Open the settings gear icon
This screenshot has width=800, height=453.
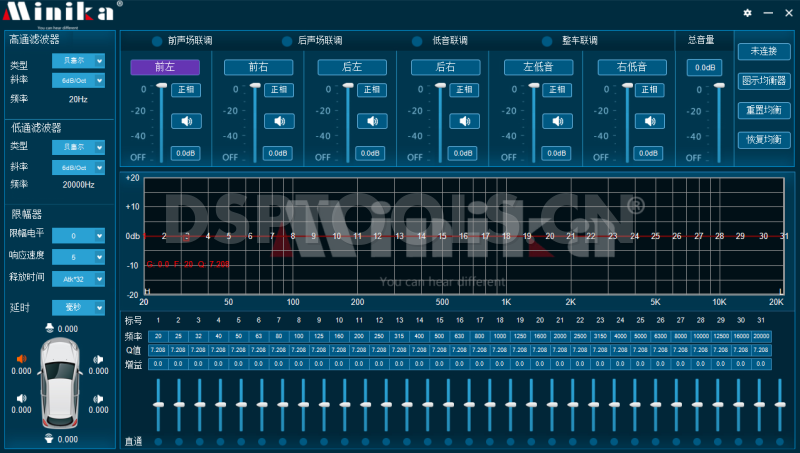pyautogui.click(x=747, y=13)
